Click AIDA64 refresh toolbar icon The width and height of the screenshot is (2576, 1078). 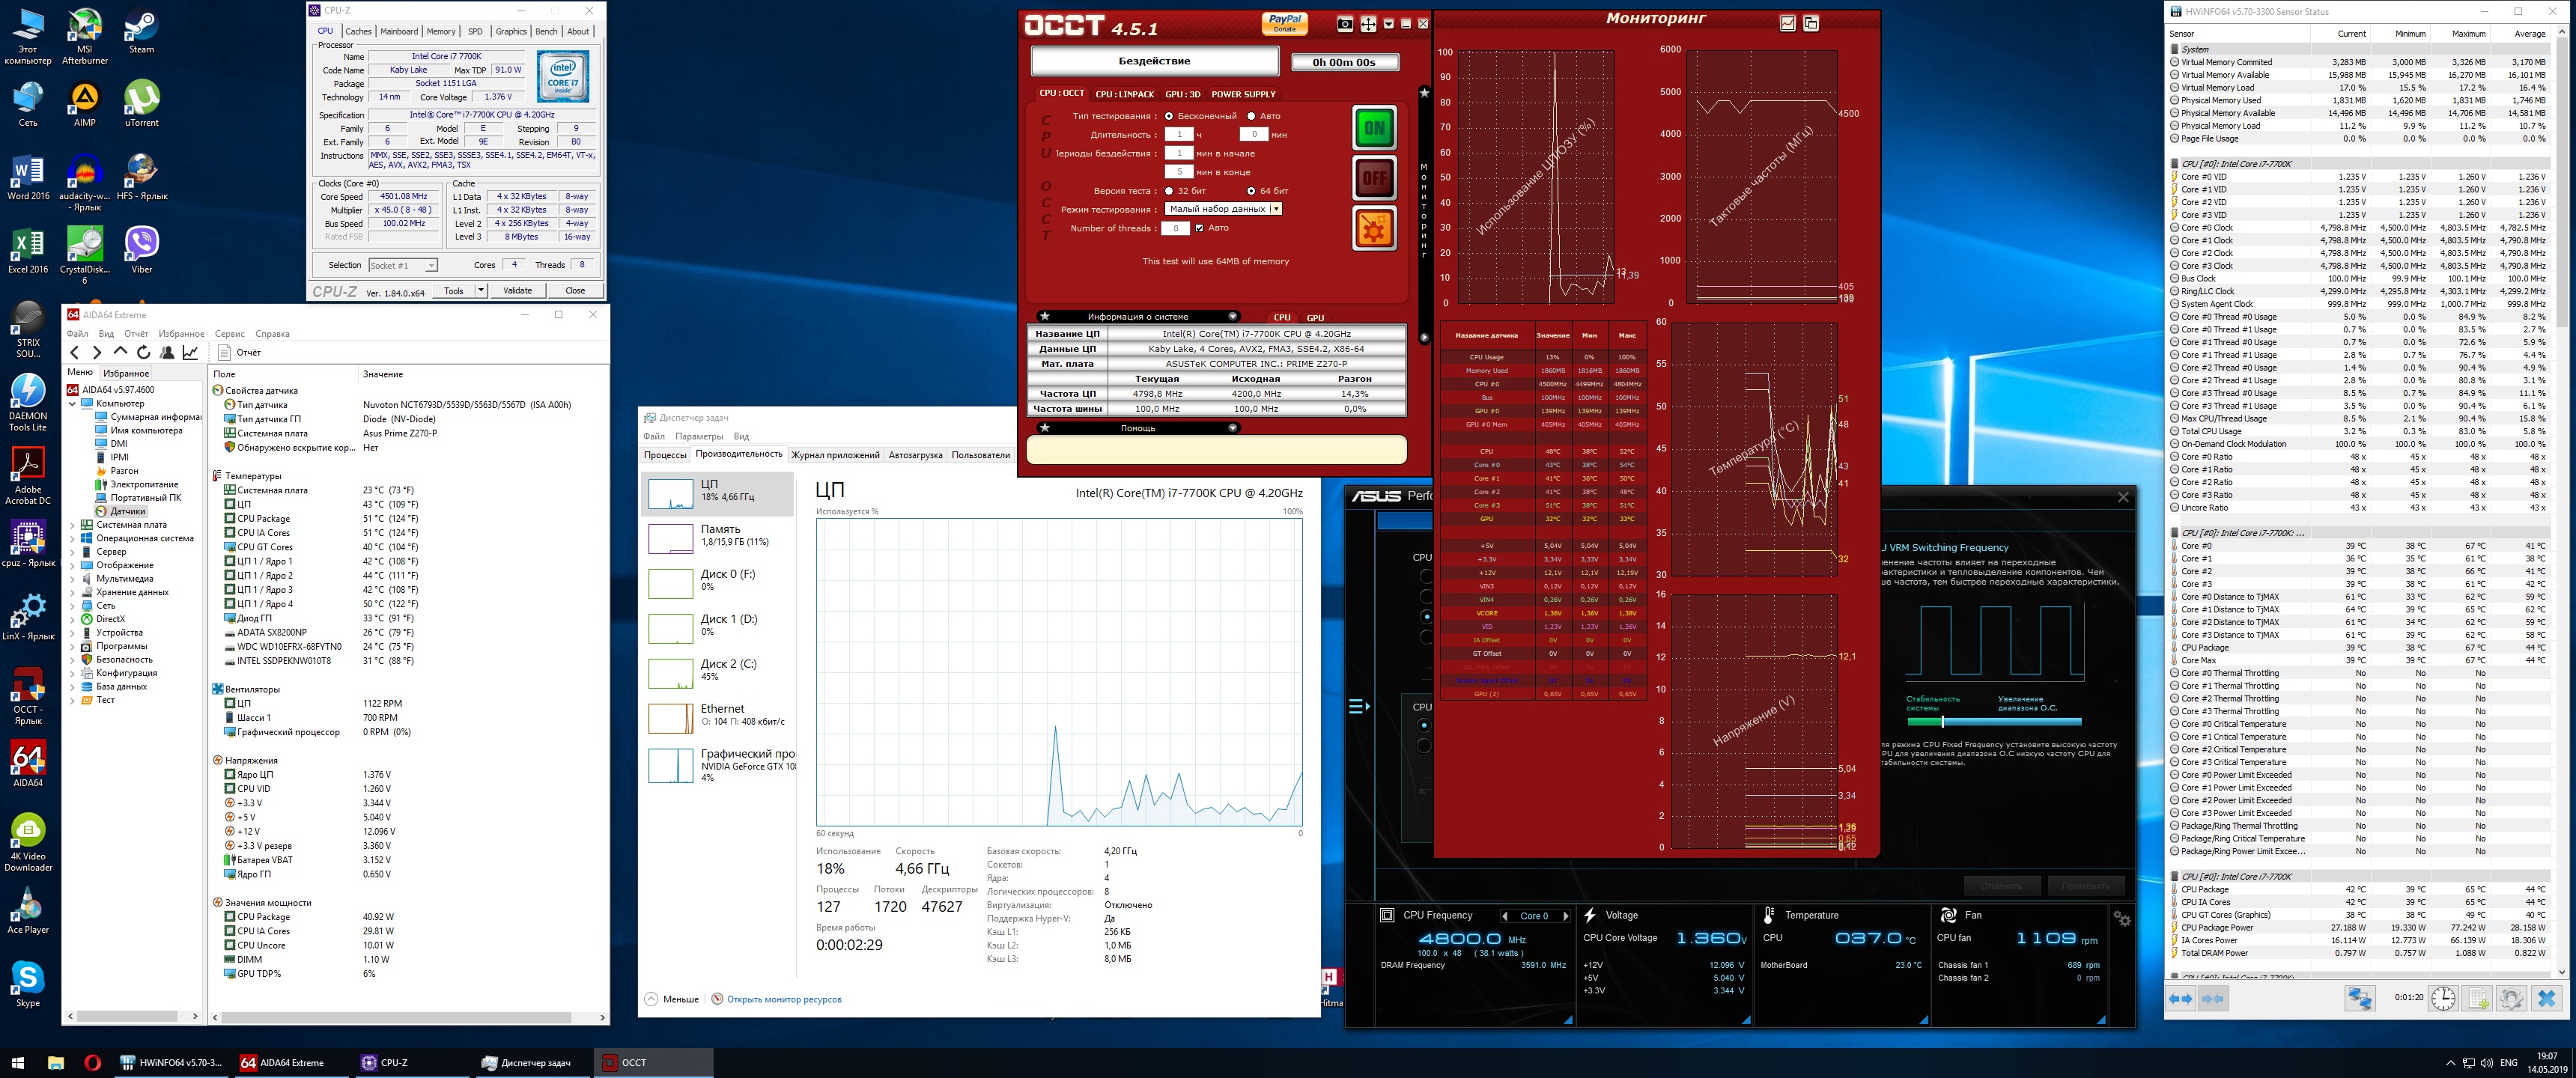[143, 352]
